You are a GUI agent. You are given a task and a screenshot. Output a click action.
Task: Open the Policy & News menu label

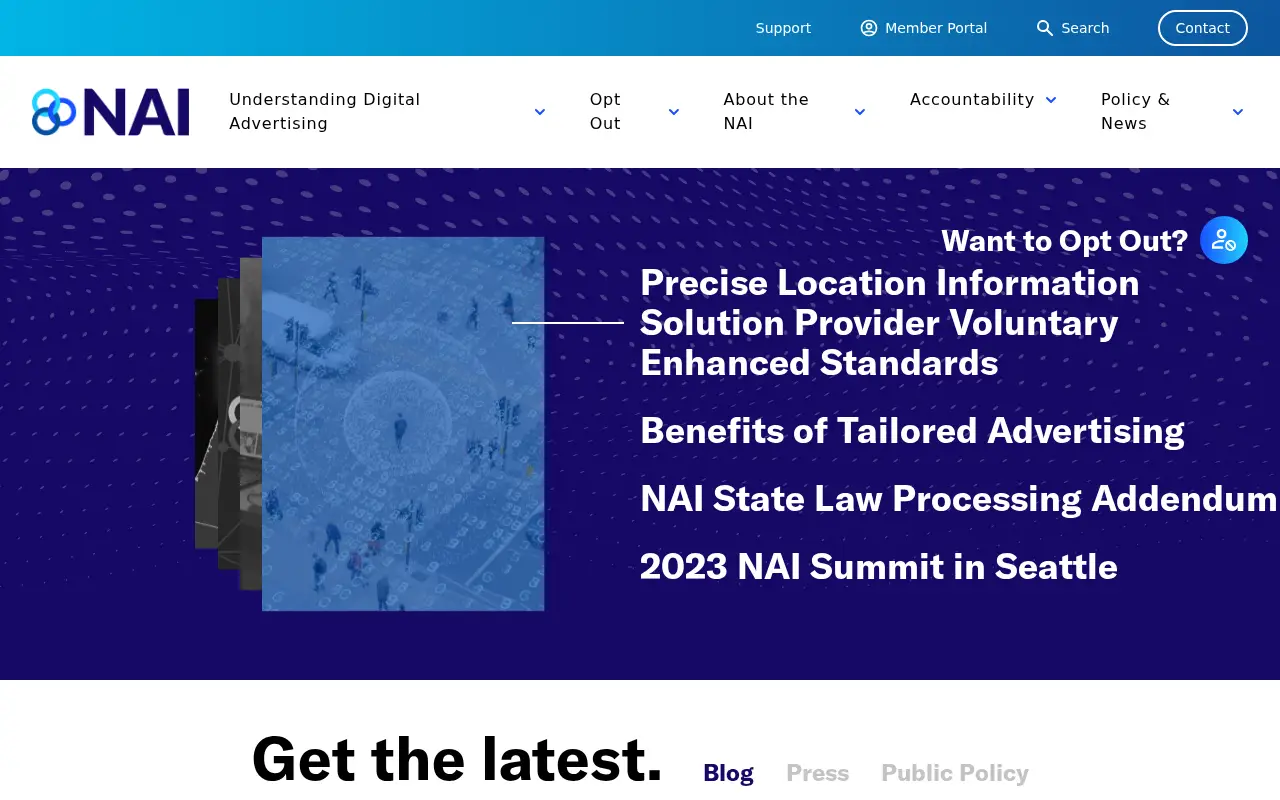(x=1135, y=112)
